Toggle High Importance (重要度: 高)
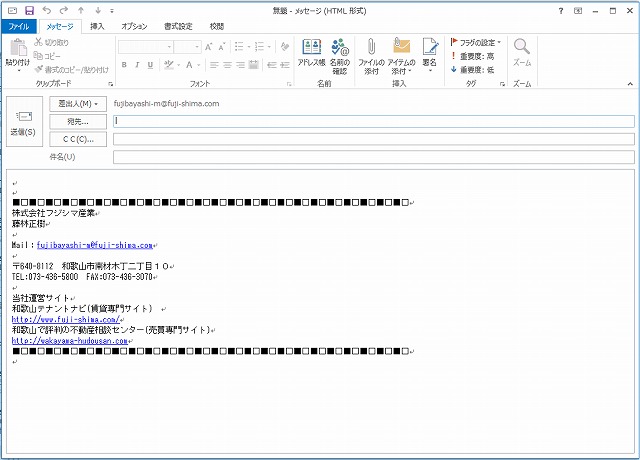This screenshot has width=640, height=460. (x=475, y=56)
